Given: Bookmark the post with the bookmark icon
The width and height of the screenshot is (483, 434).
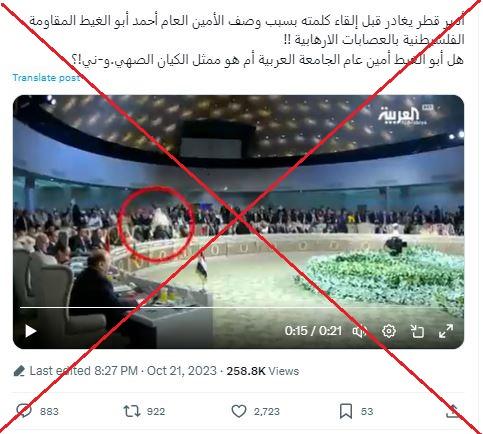Looking at the screenshot, I should coord(346,411).
